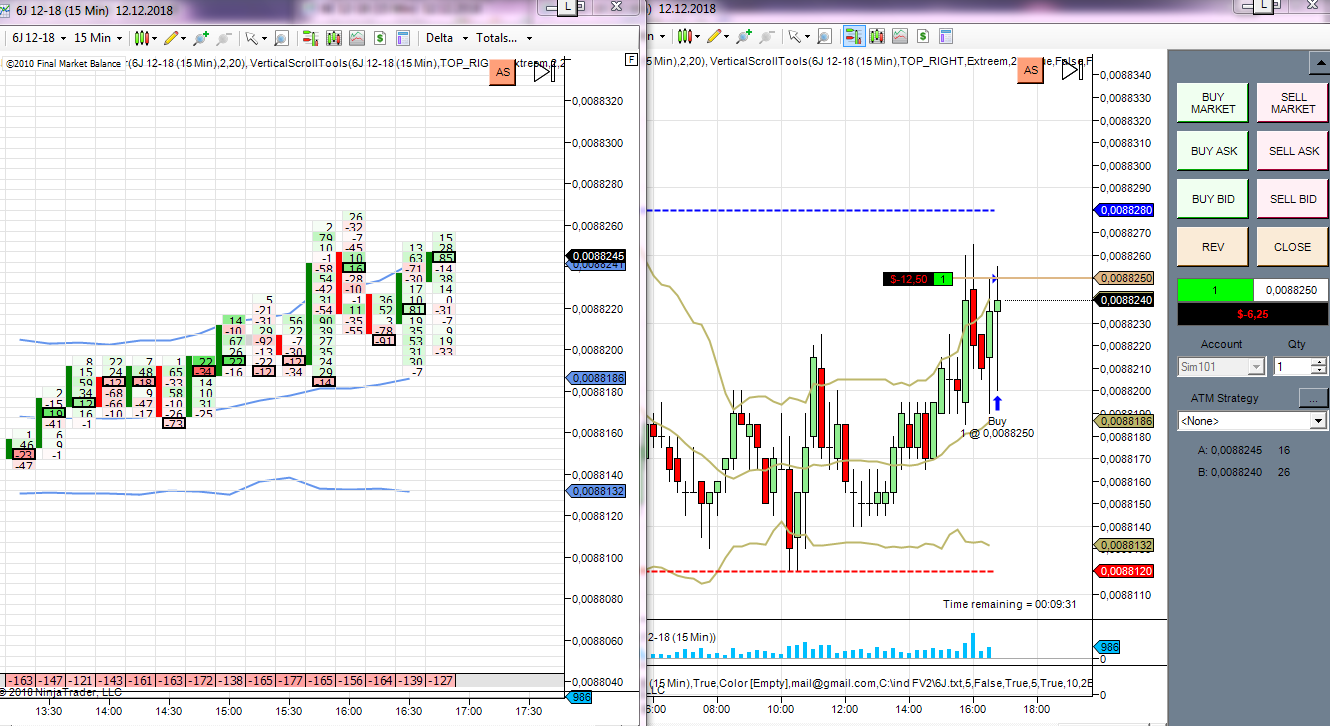Click the SELL BID button

[1293, 199]
